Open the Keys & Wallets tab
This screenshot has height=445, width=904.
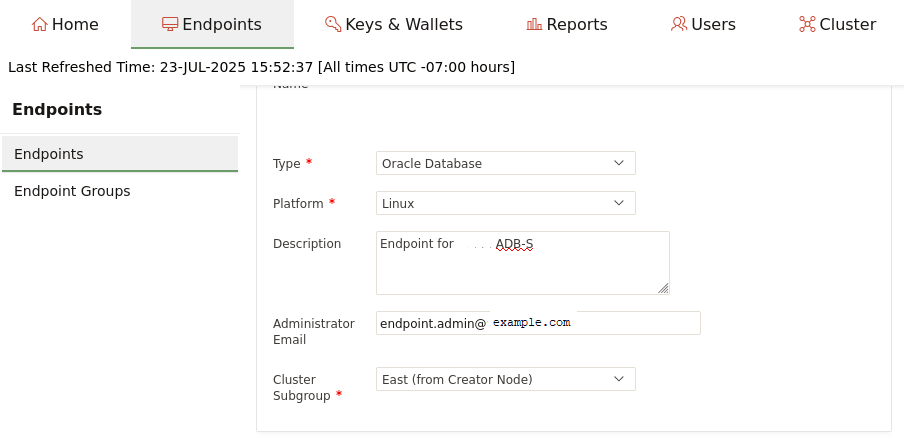point(392,24)
